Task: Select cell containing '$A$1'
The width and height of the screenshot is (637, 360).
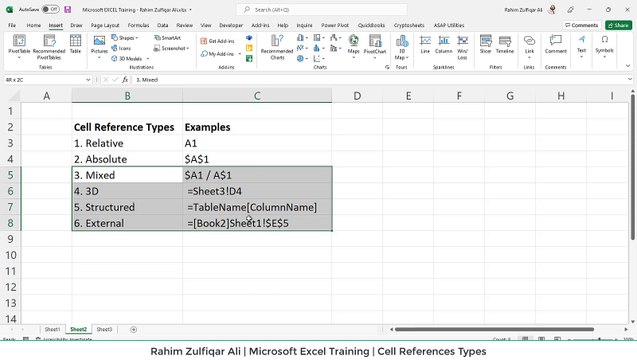Action: [x=257, y=159]
